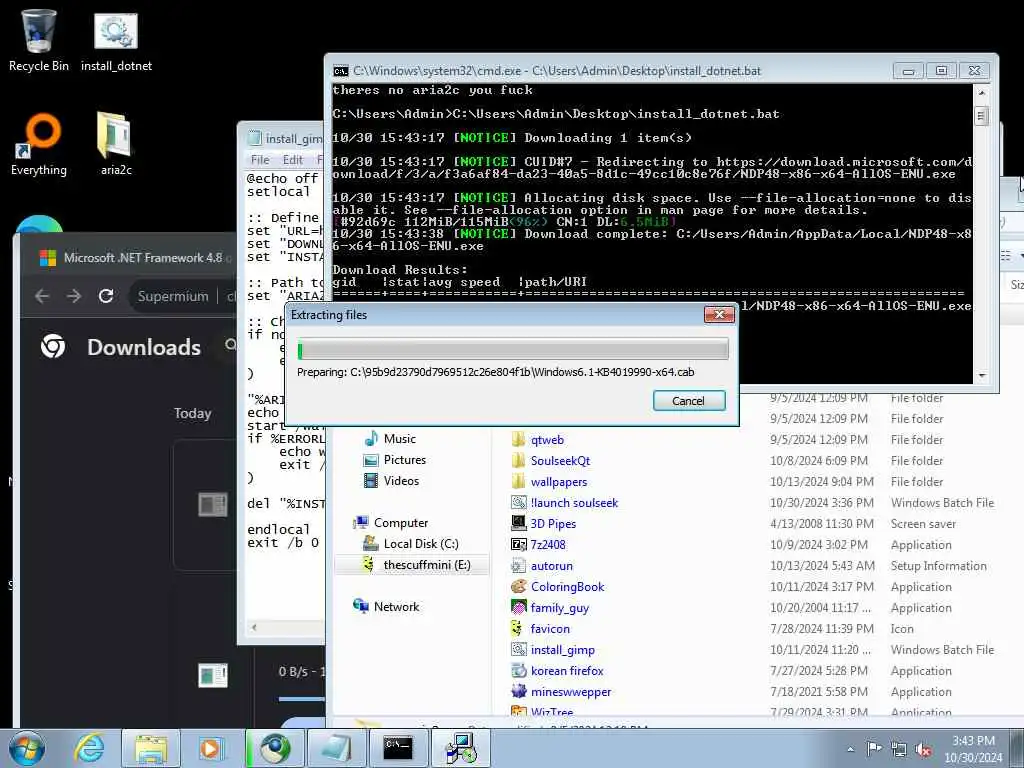Click the browser forward arrow

[74, 296]
